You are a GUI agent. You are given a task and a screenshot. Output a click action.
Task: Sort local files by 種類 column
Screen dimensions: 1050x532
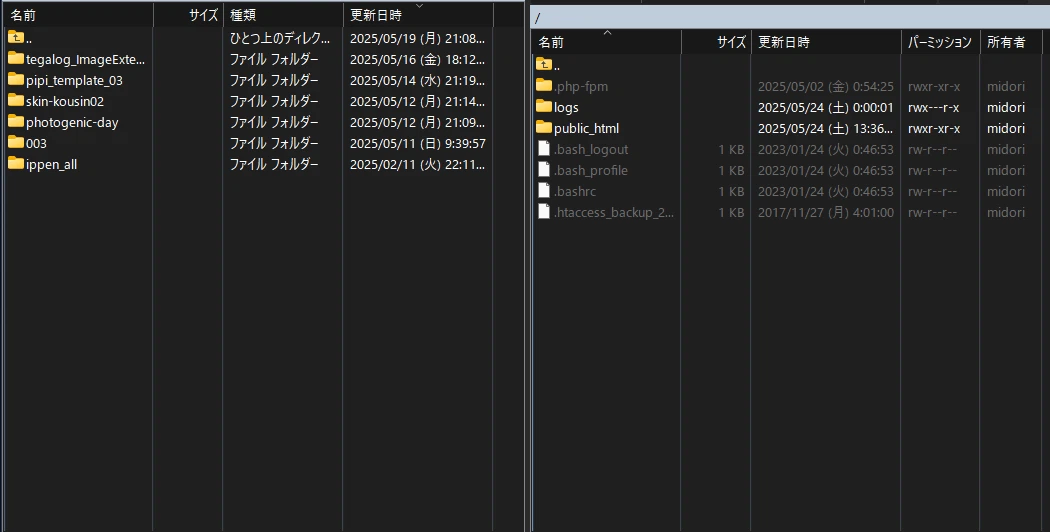283,15
